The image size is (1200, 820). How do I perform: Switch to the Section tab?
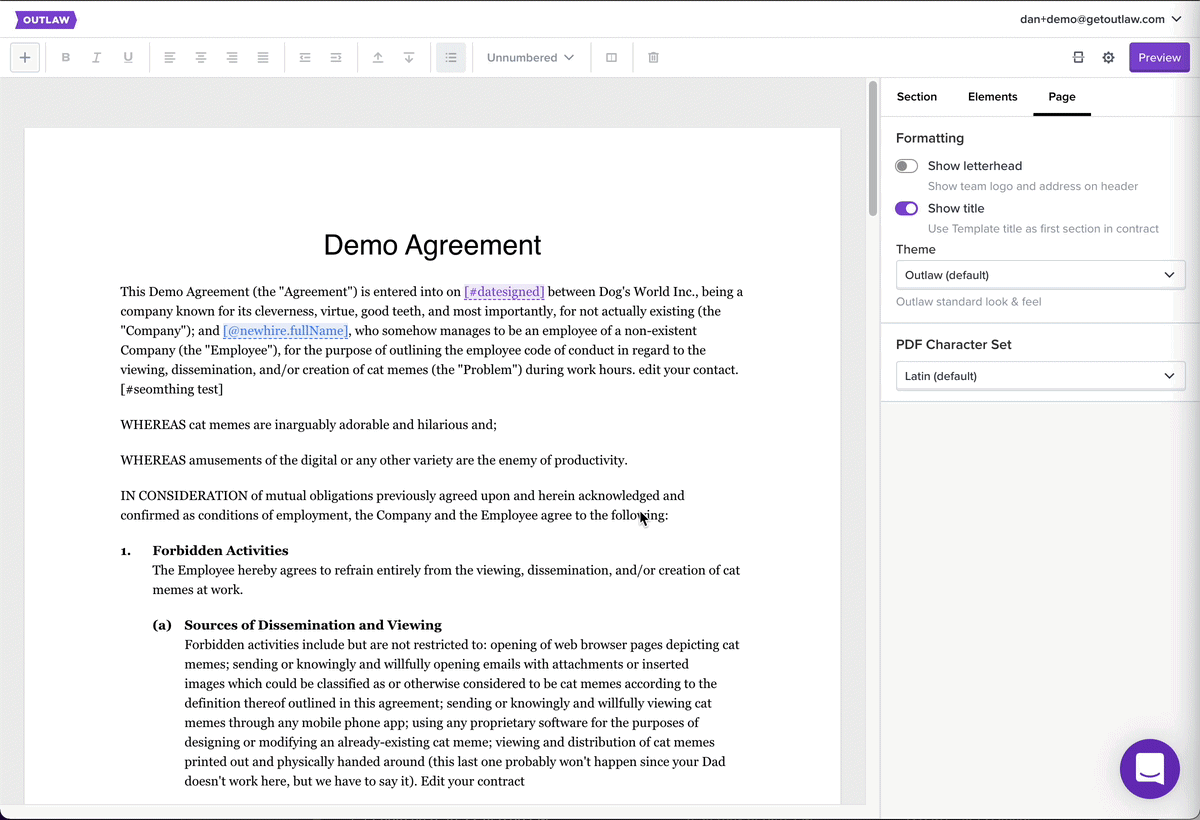click(x=917, y=97)
